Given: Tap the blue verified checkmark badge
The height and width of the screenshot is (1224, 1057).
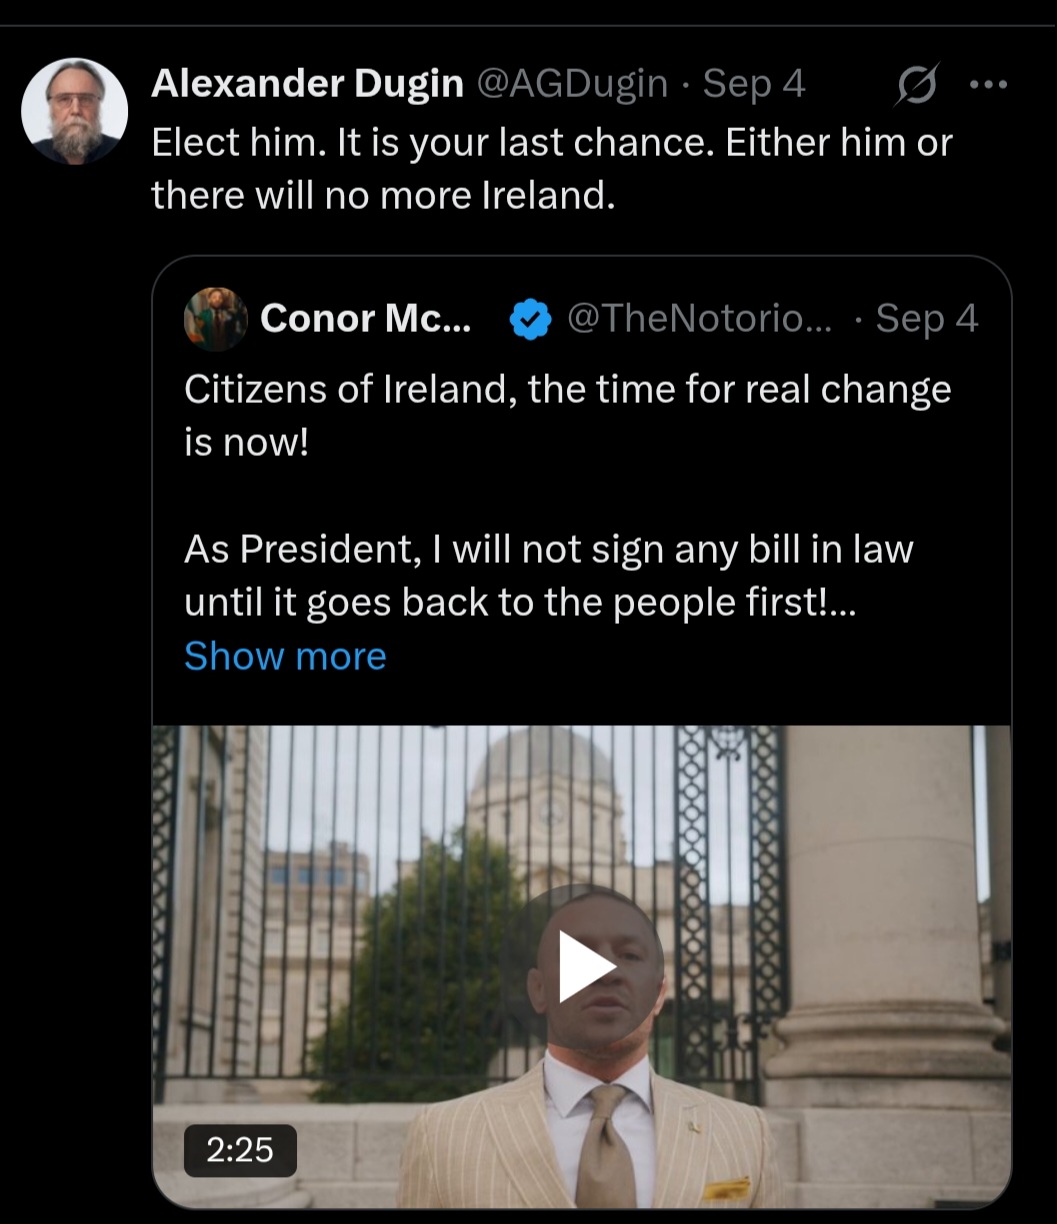Looking at the screenshot, I should [530, 320].
